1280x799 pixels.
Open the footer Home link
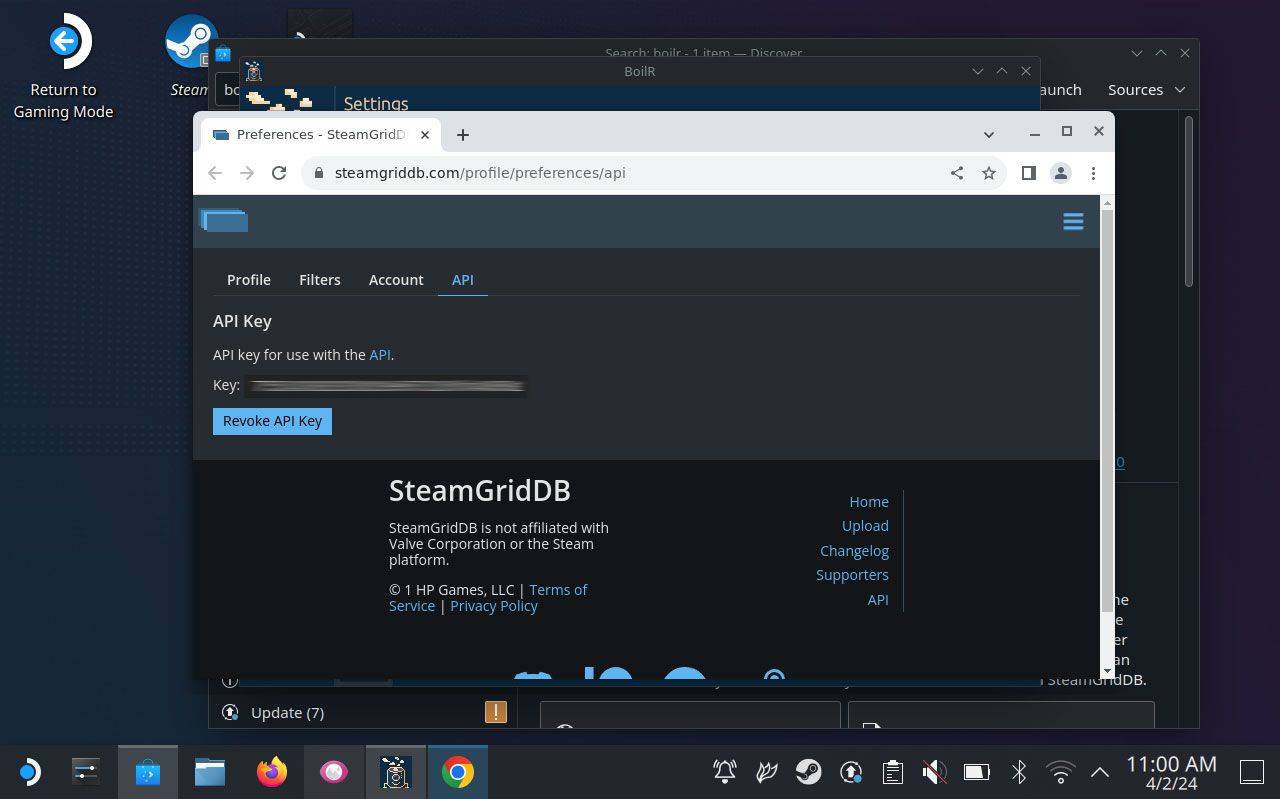(869, 502)
